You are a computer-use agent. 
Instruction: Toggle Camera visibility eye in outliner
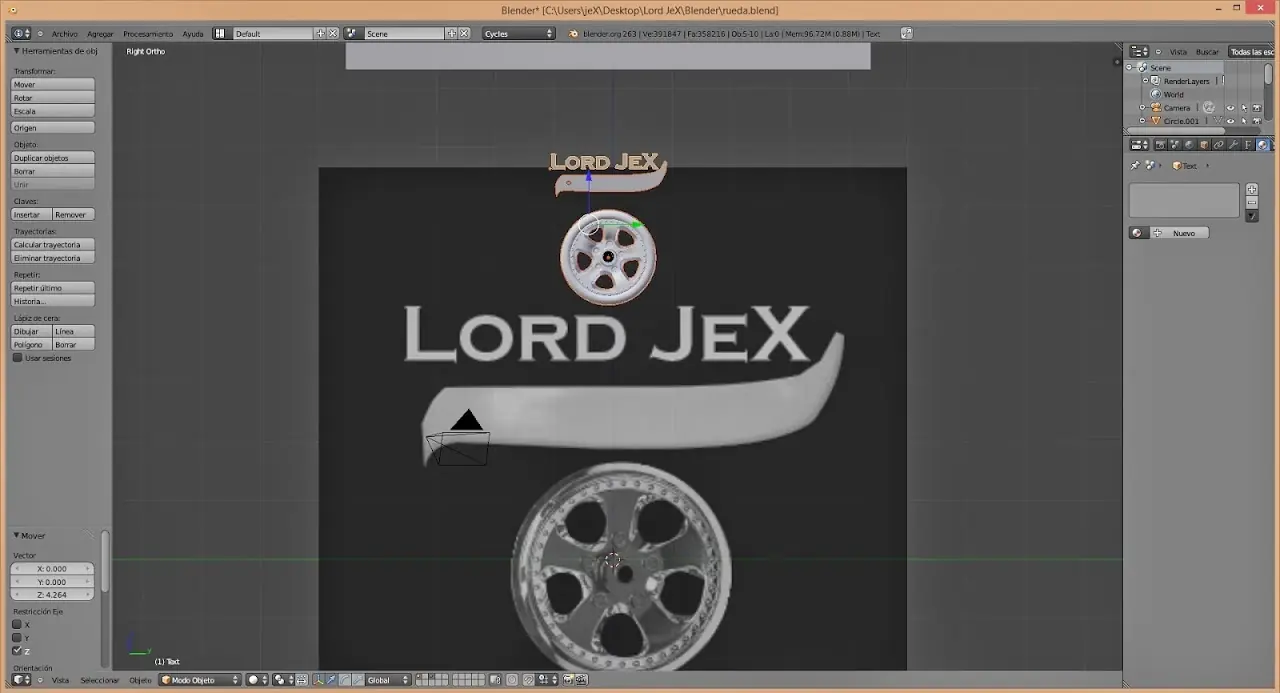click(1230, 108)
